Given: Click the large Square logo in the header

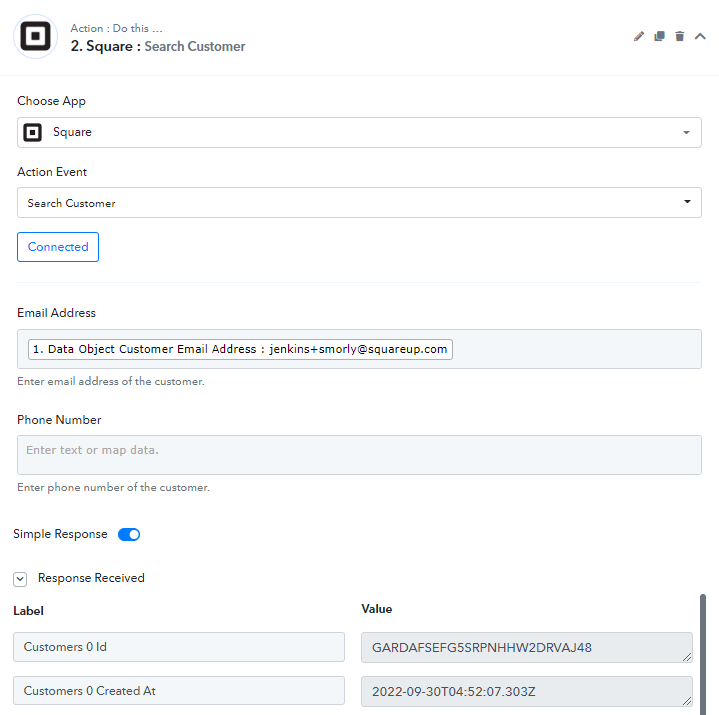Looking at the screenshot, I should [36, 36].
